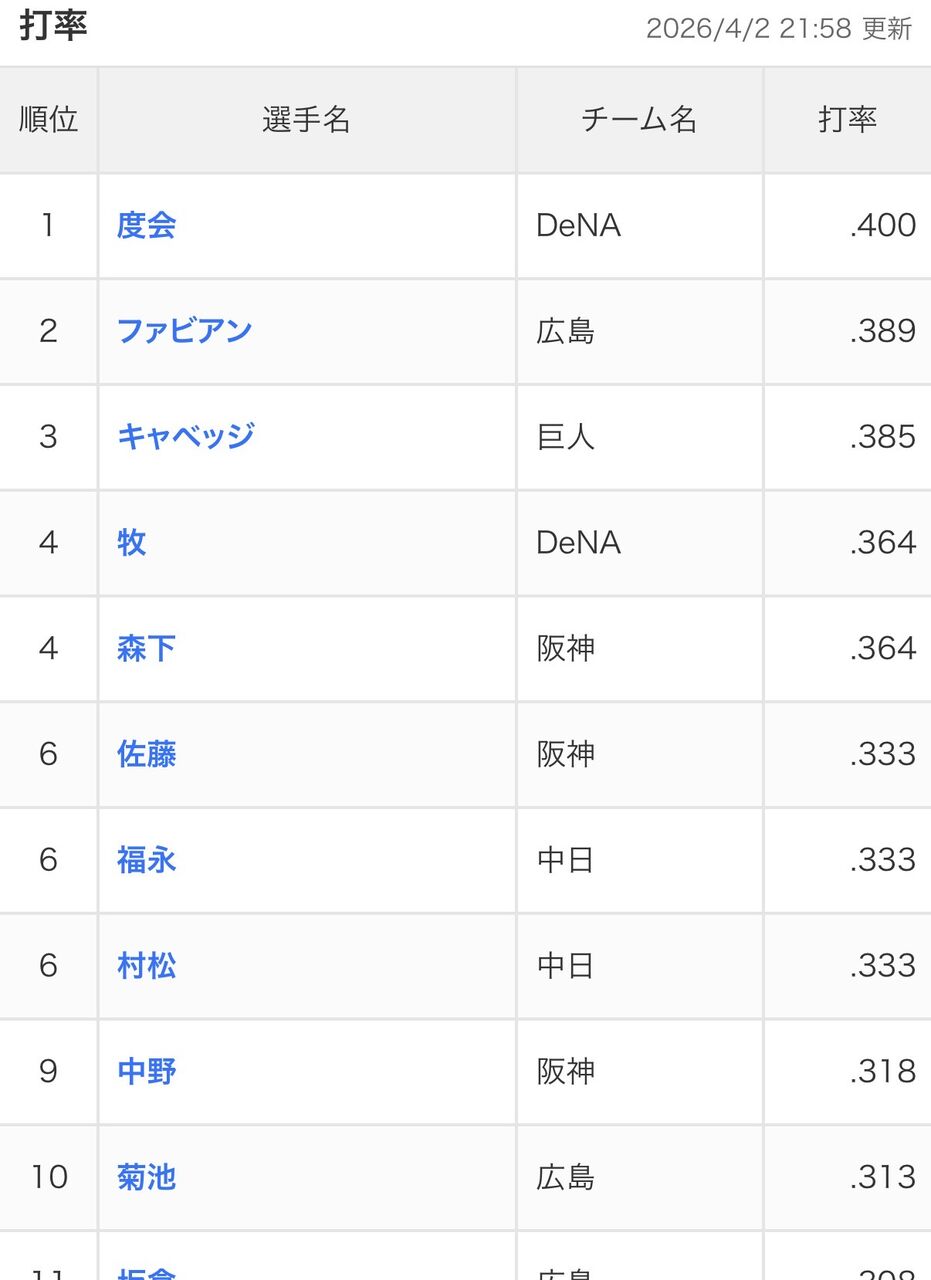Click the チーム名 column header

639,120
